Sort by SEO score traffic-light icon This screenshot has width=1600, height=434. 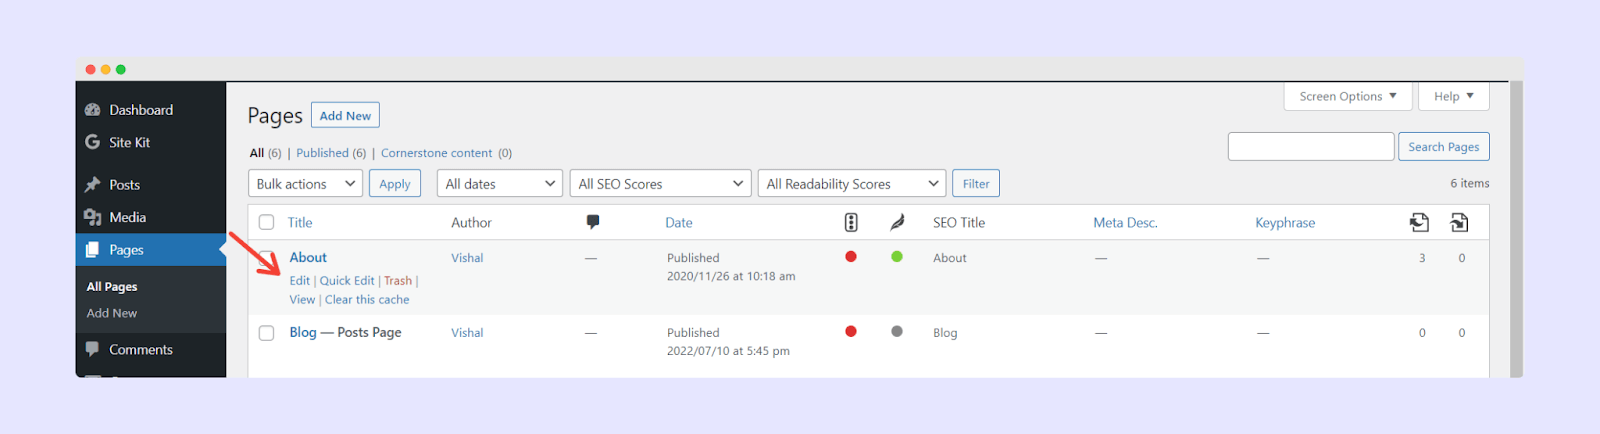click(x=851, y=222)
